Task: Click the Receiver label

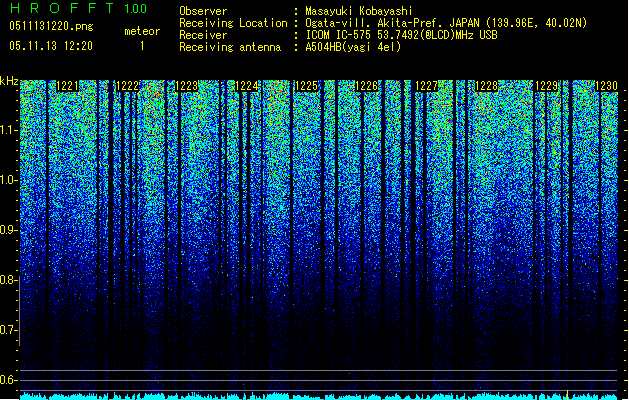Action: pyautogui.click(x=203, y=35)
